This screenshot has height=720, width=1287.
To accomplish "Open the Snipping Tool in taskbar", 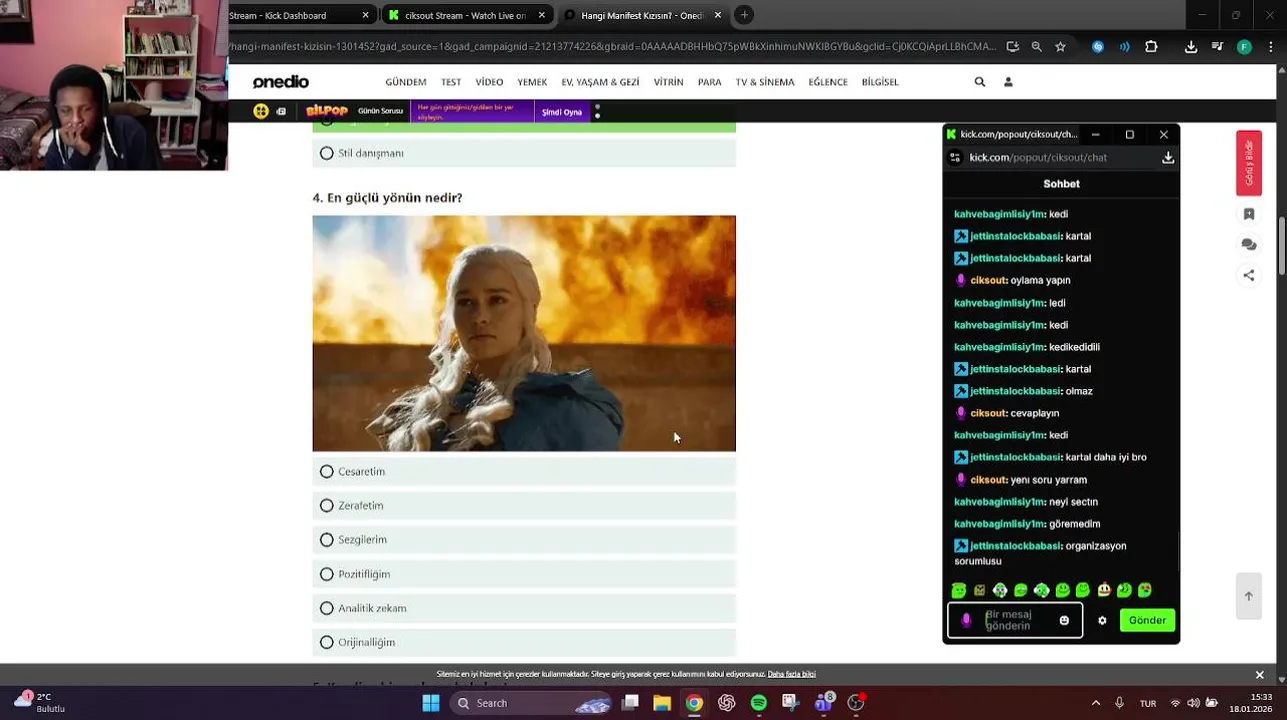I will click(790, 703).
